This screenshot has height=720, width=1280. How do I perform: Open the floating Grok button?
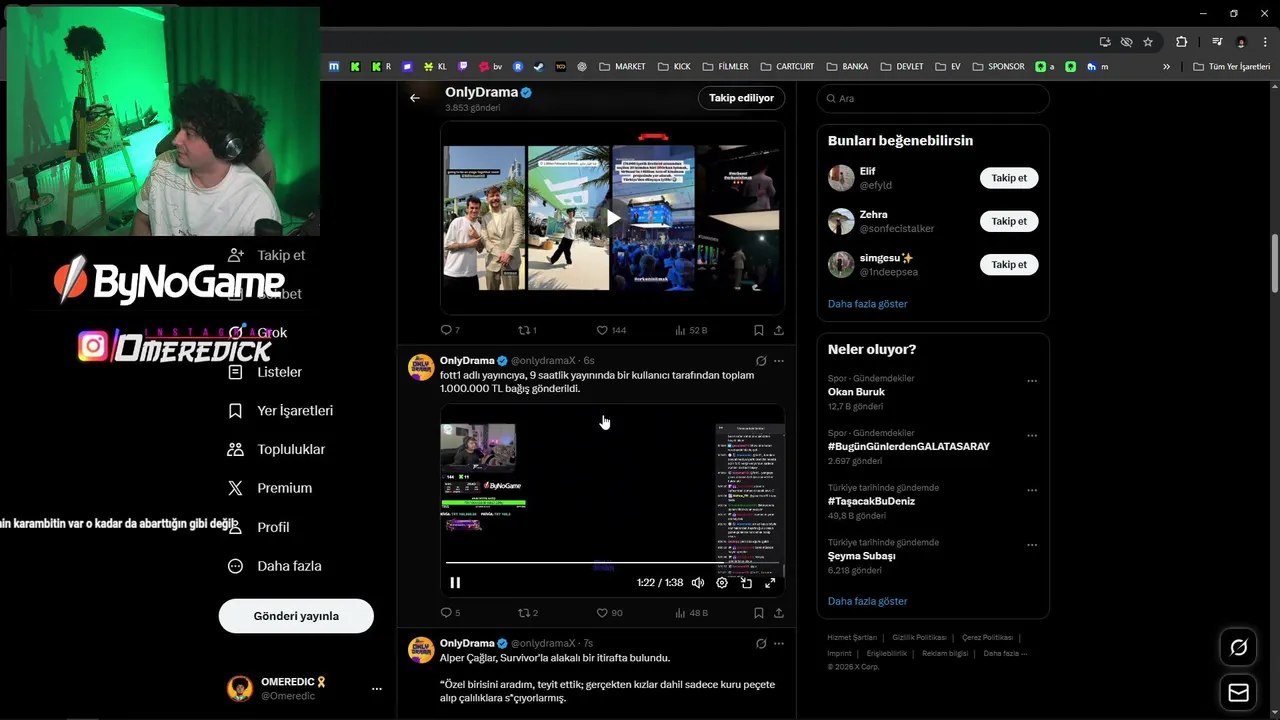click(x=1238, y=648)
